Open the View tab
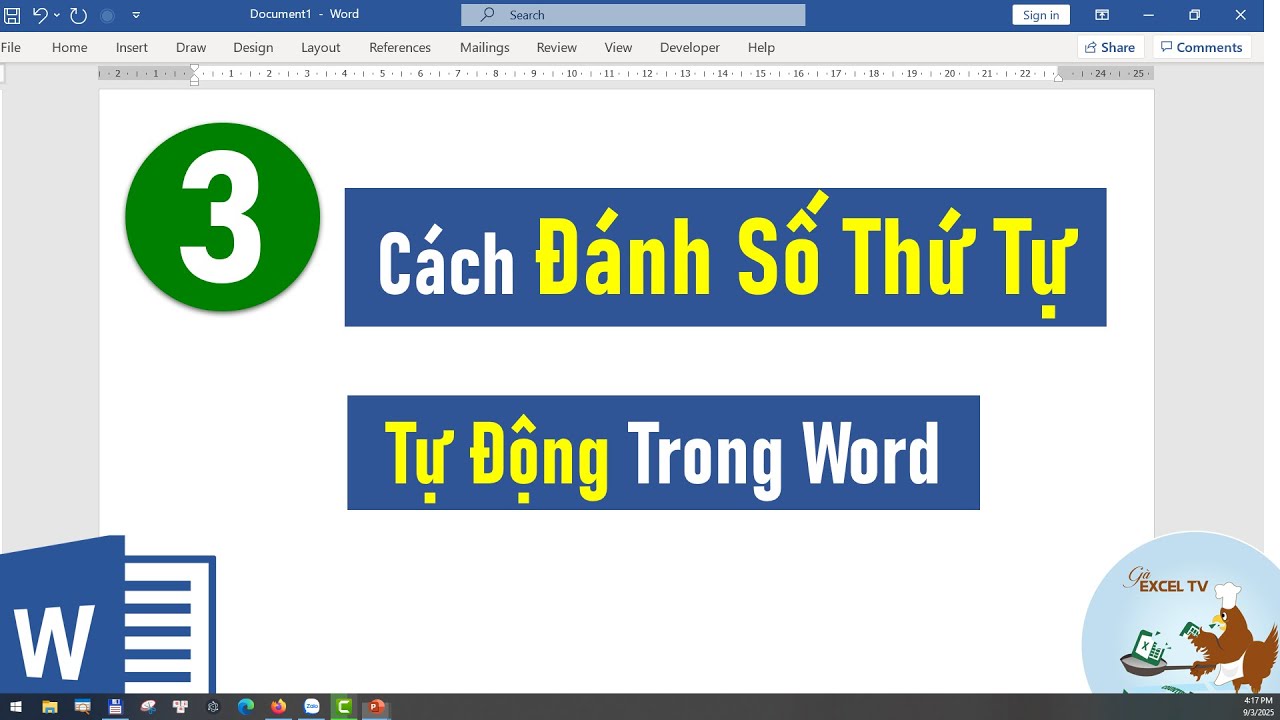1280x720 pixels. 618,47
